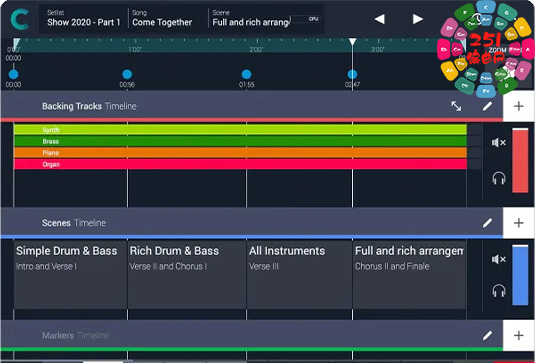Select the Organ backing track
The image size is (535, 363).
pos(240,164)
